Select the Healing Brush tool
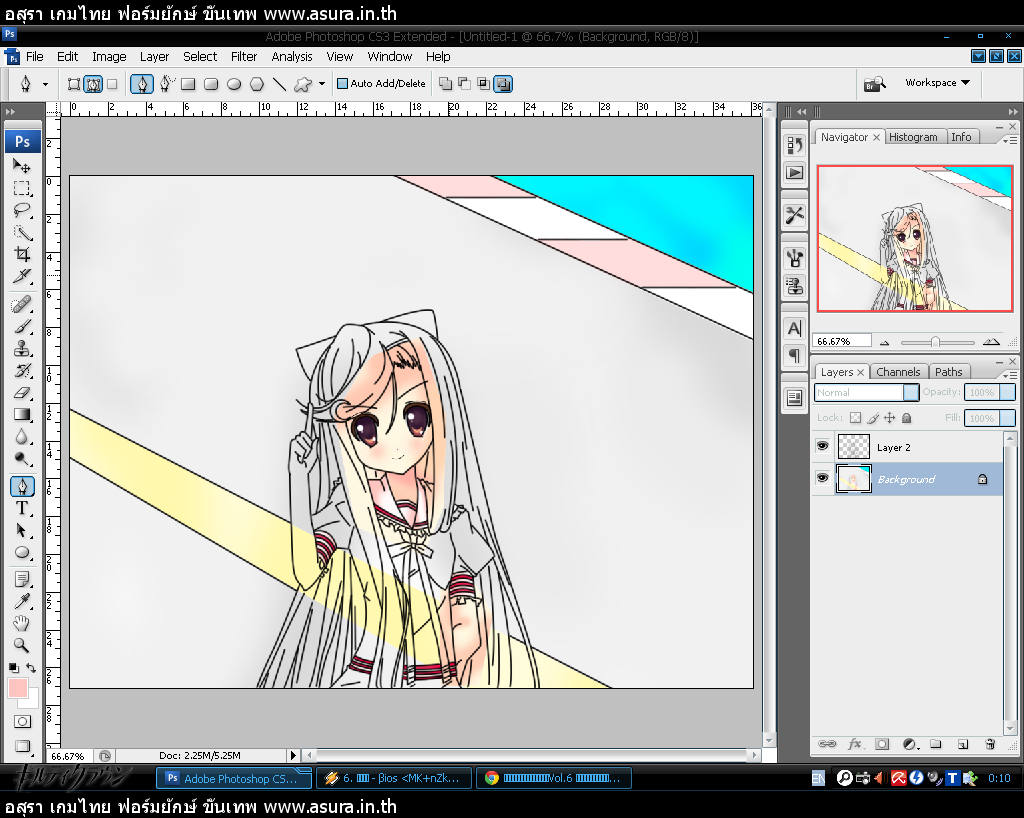This screenshot has width=1024, height=818. pos(22,305)
